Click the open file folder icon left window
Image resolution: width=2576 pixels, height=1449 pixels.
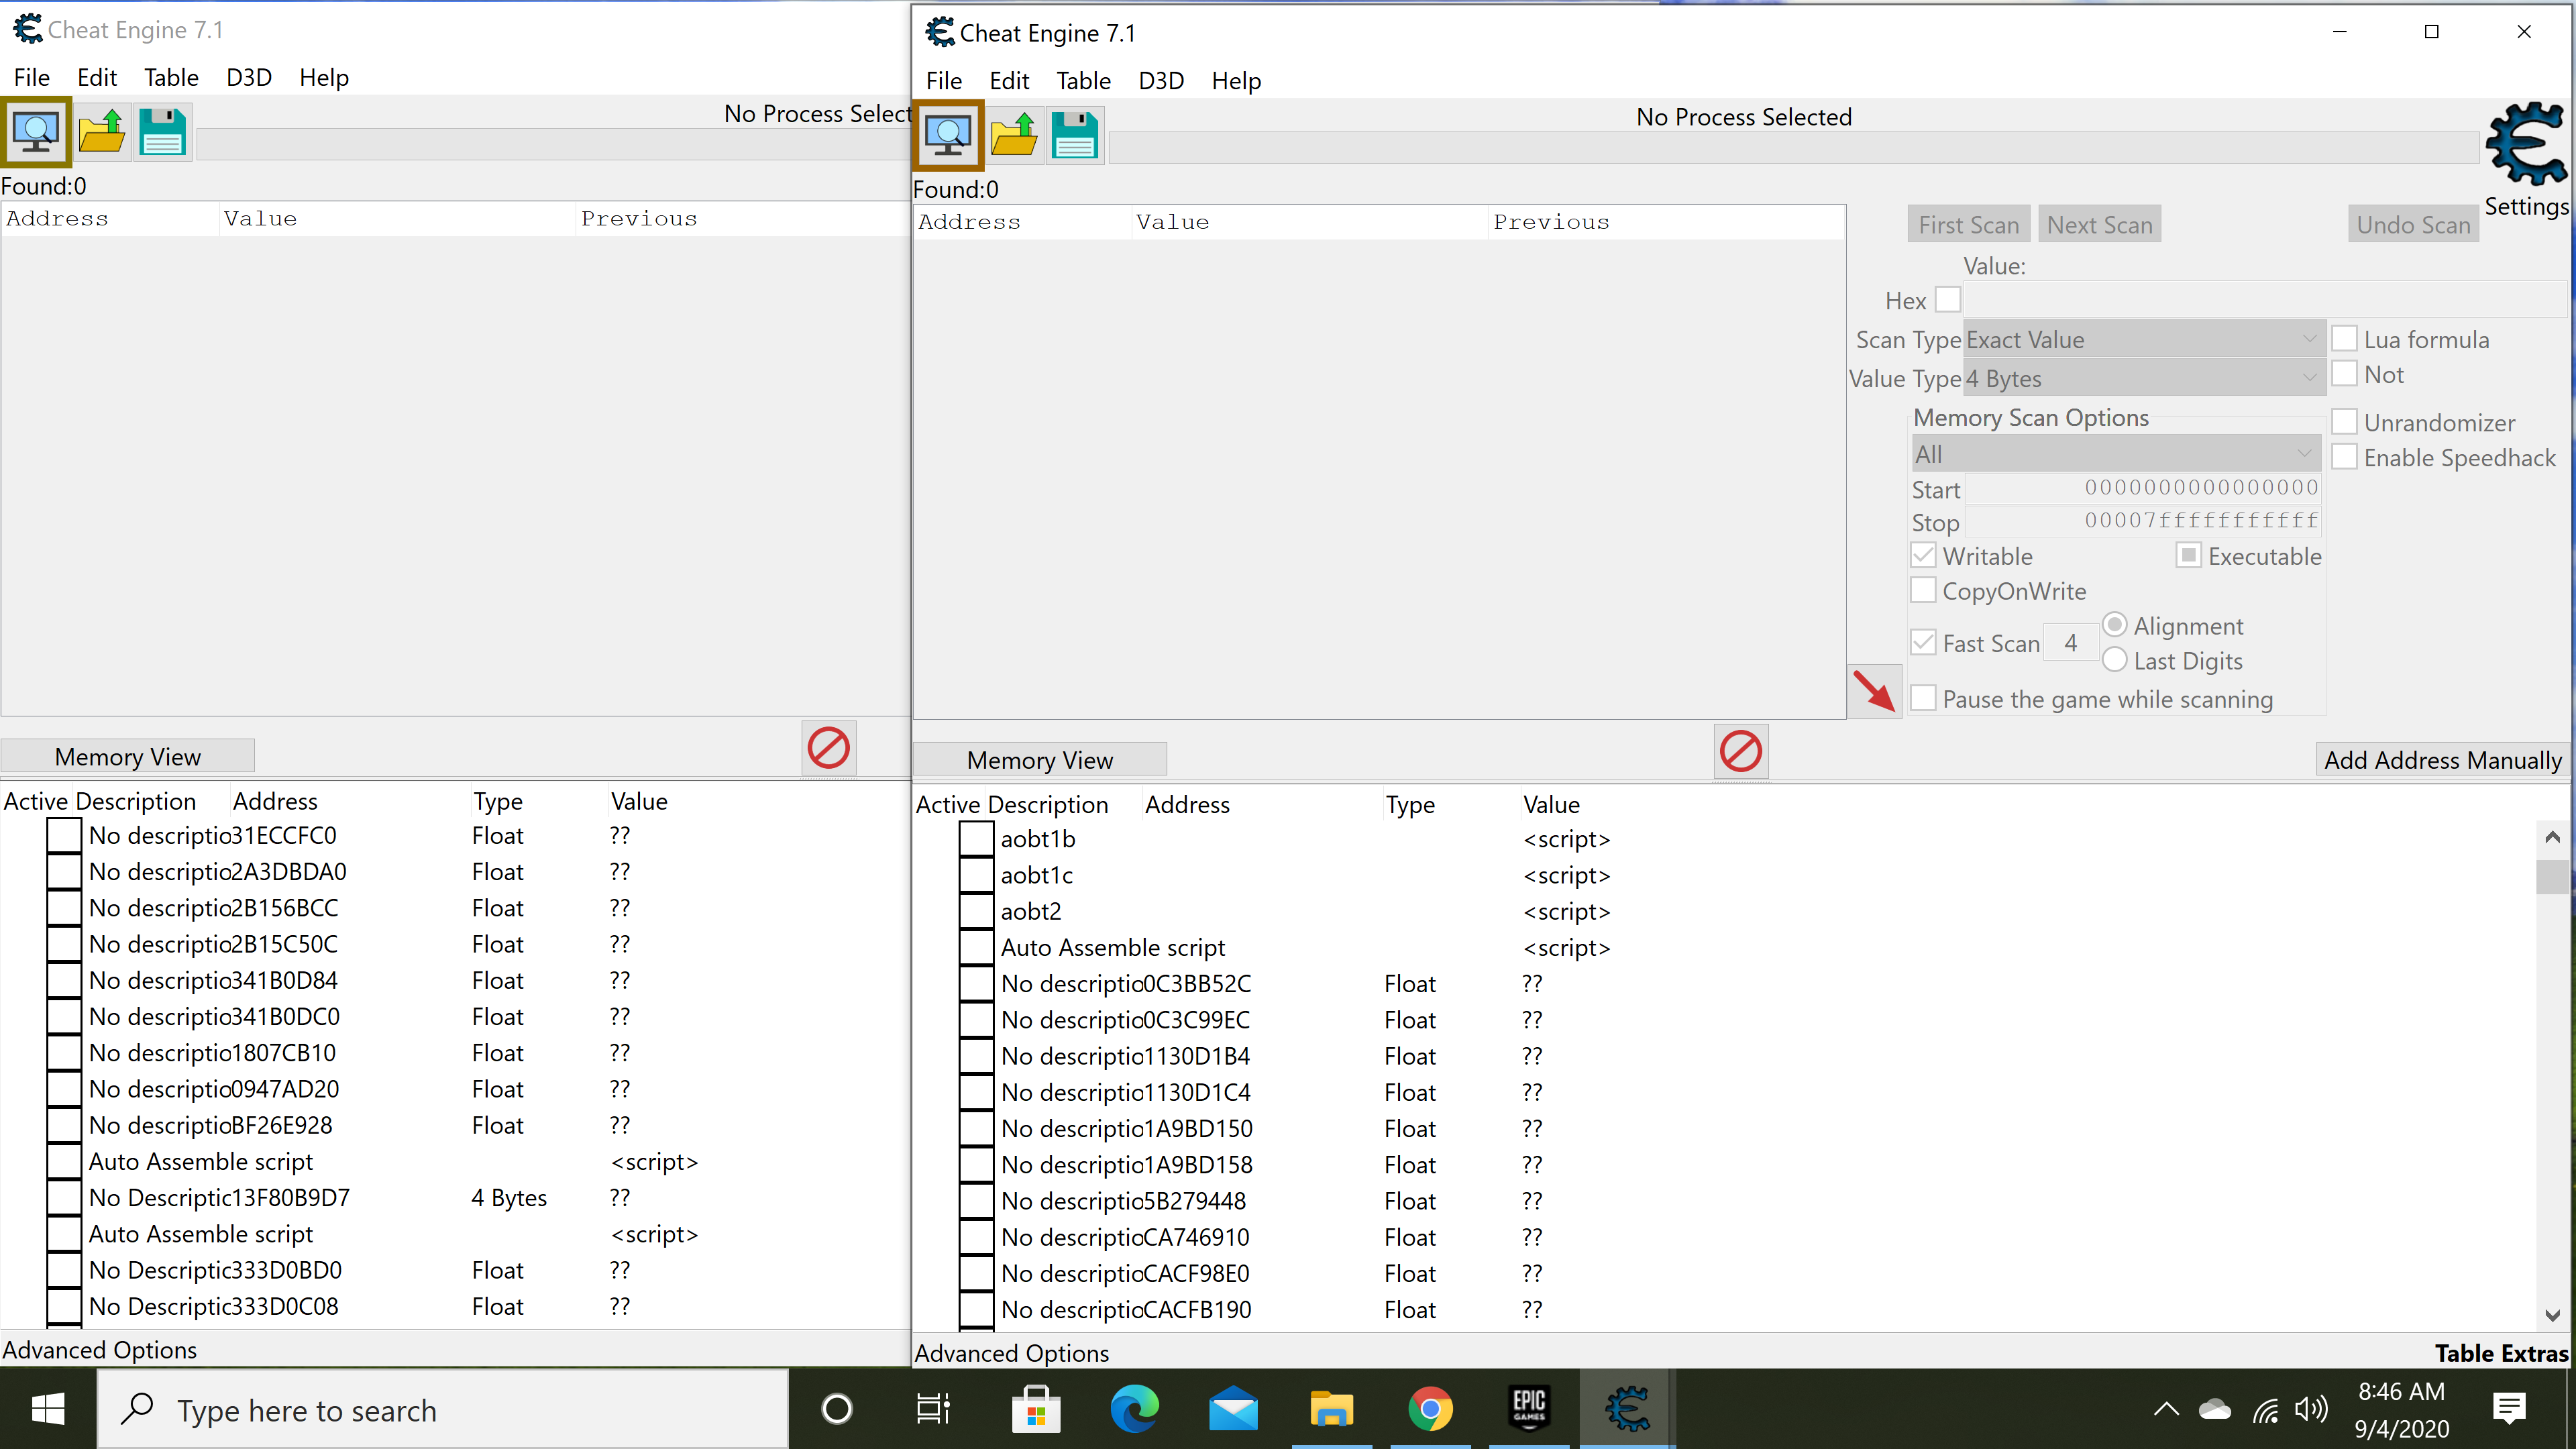click(x=101, y=133)
